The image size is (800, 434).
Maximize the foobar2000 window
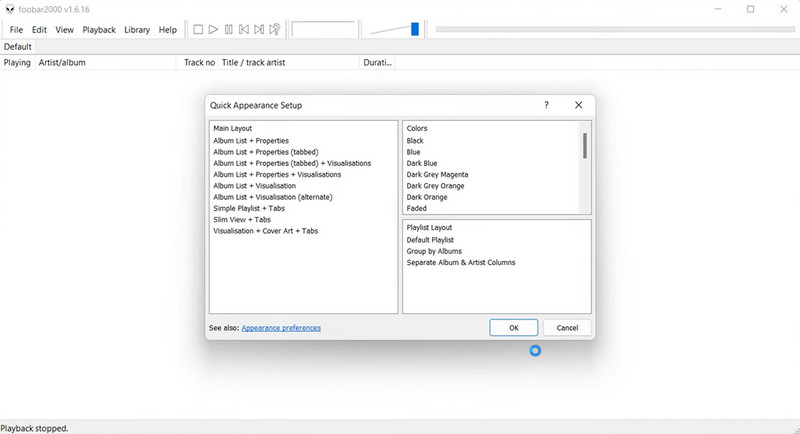[x=751, y=9]
